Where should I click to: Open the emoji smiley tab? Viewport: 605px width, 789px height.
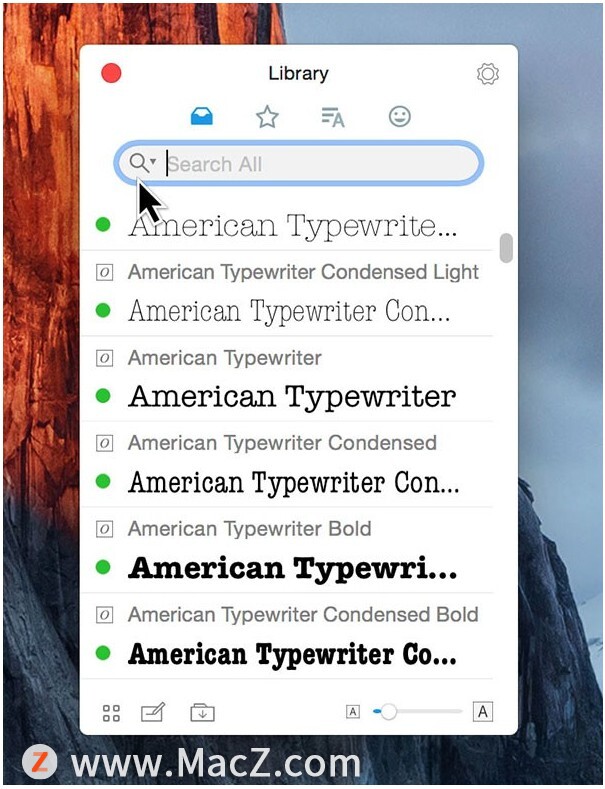(x=400, y=116)
